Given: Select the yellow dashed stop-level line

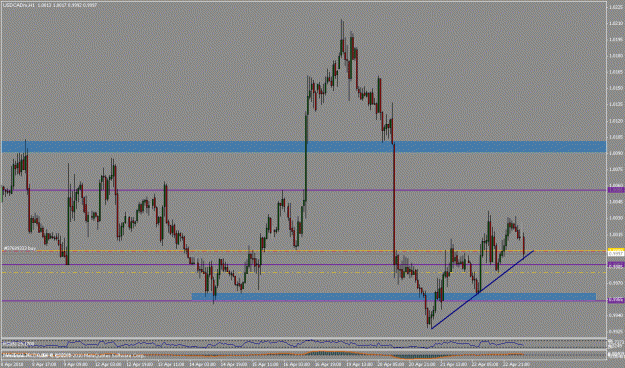Looking at the screenshot, I should tap(304, 272).
